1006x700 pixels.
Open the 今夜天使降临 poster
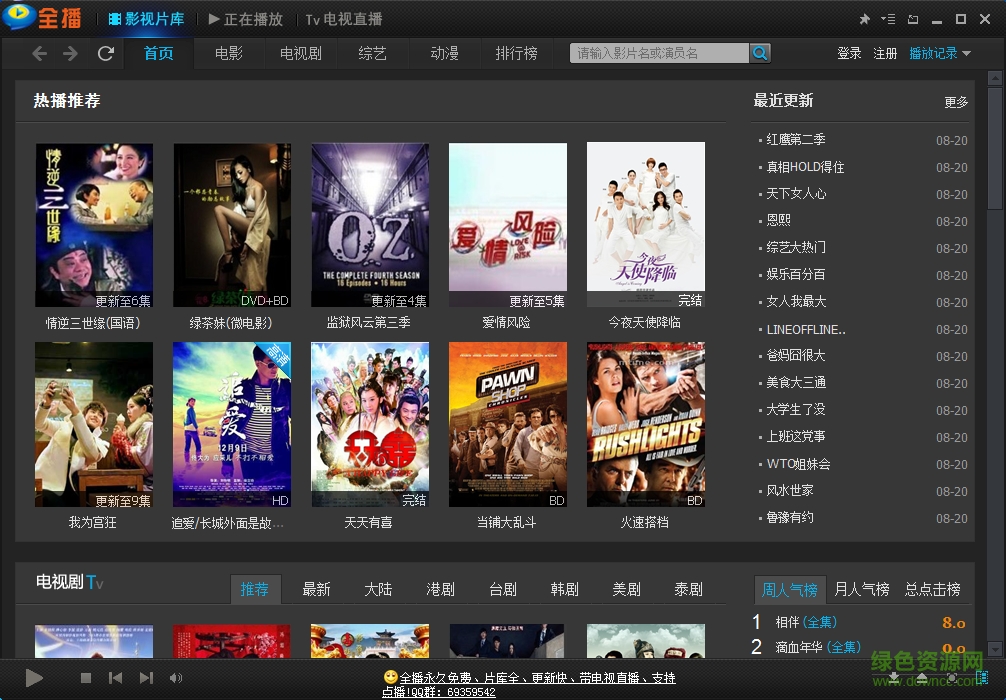coord(645,225)
